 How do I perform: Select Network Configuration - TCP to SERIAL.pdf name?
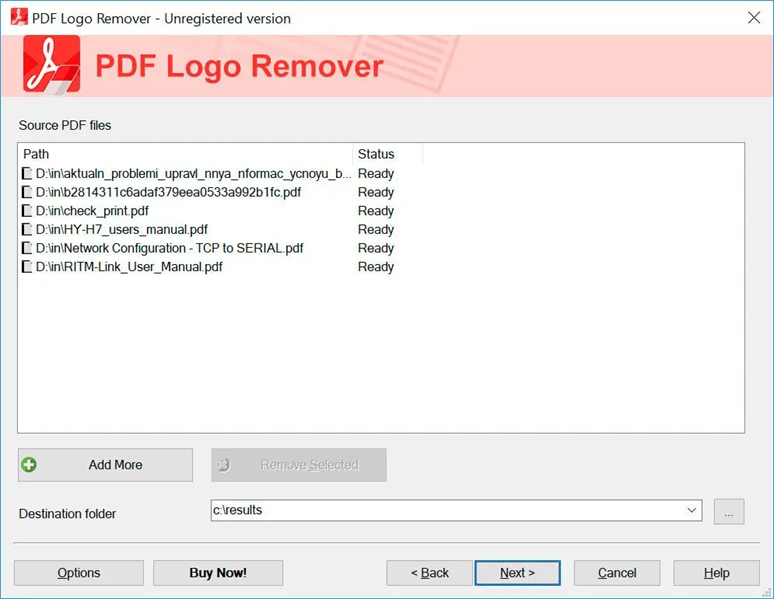[170, 248]
